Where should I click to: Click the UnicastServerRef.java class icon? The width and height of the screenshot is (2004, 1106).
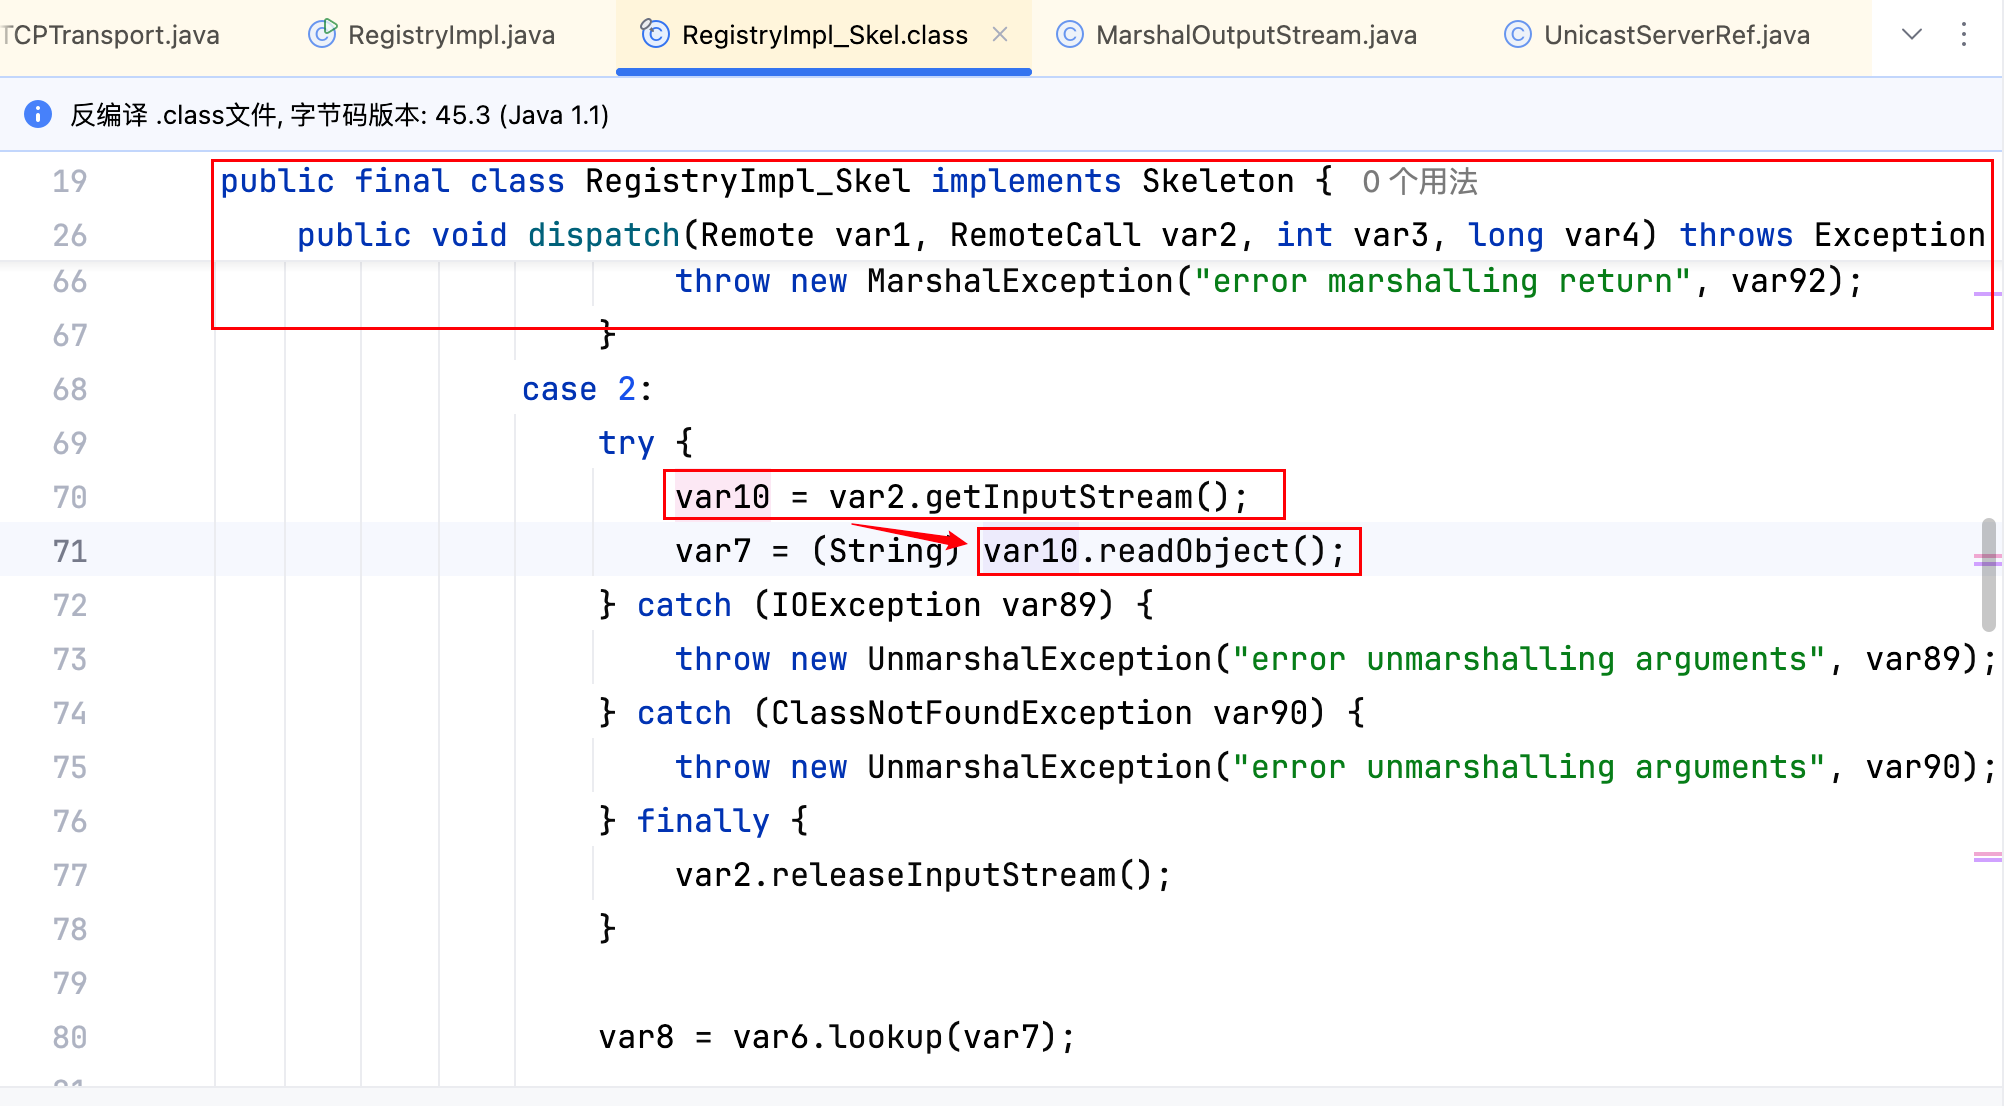click(x=1518, y=35)
